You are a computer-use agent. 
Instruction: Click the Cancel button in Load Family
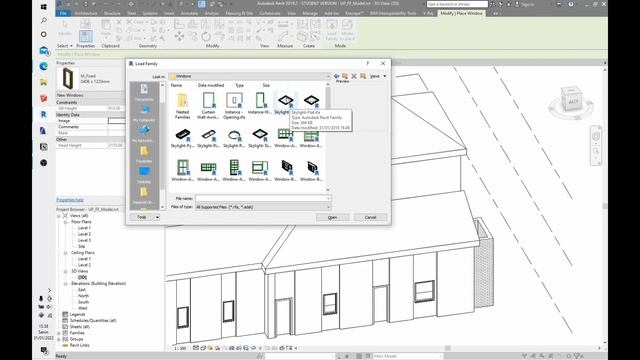[370, 217]
